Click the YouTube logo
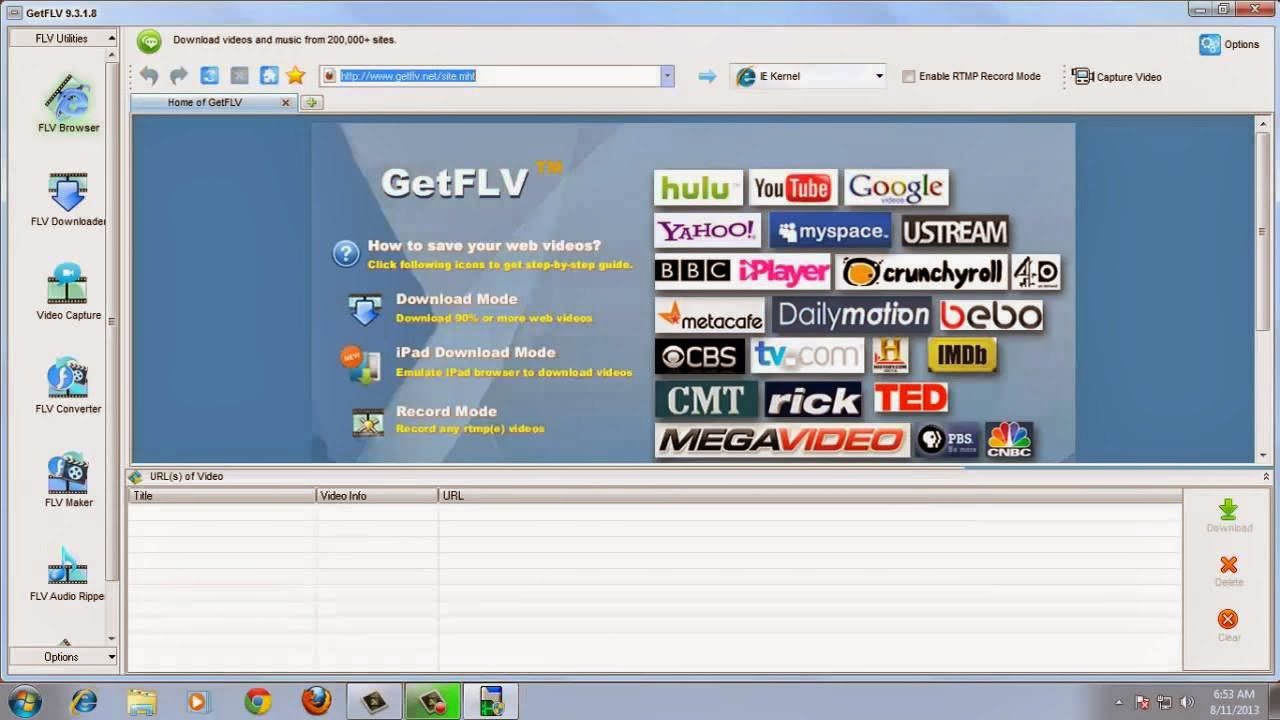The image size is (1280, 720). pyautogui.click(x=792, y=188)
